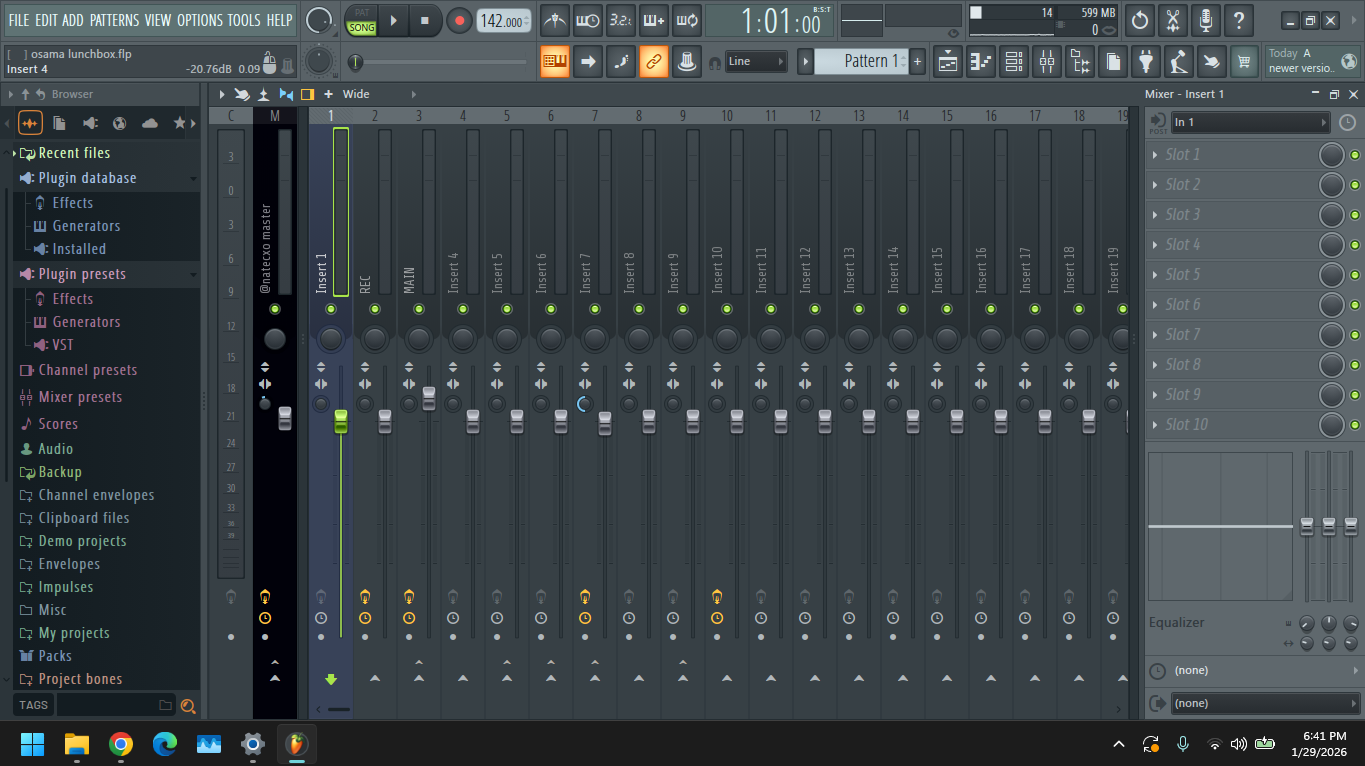Image resolution: width=1365 pixels, height=766 pixels.
Task: Click the Play button
Action: pyautogui.click(x=394, y=20)
